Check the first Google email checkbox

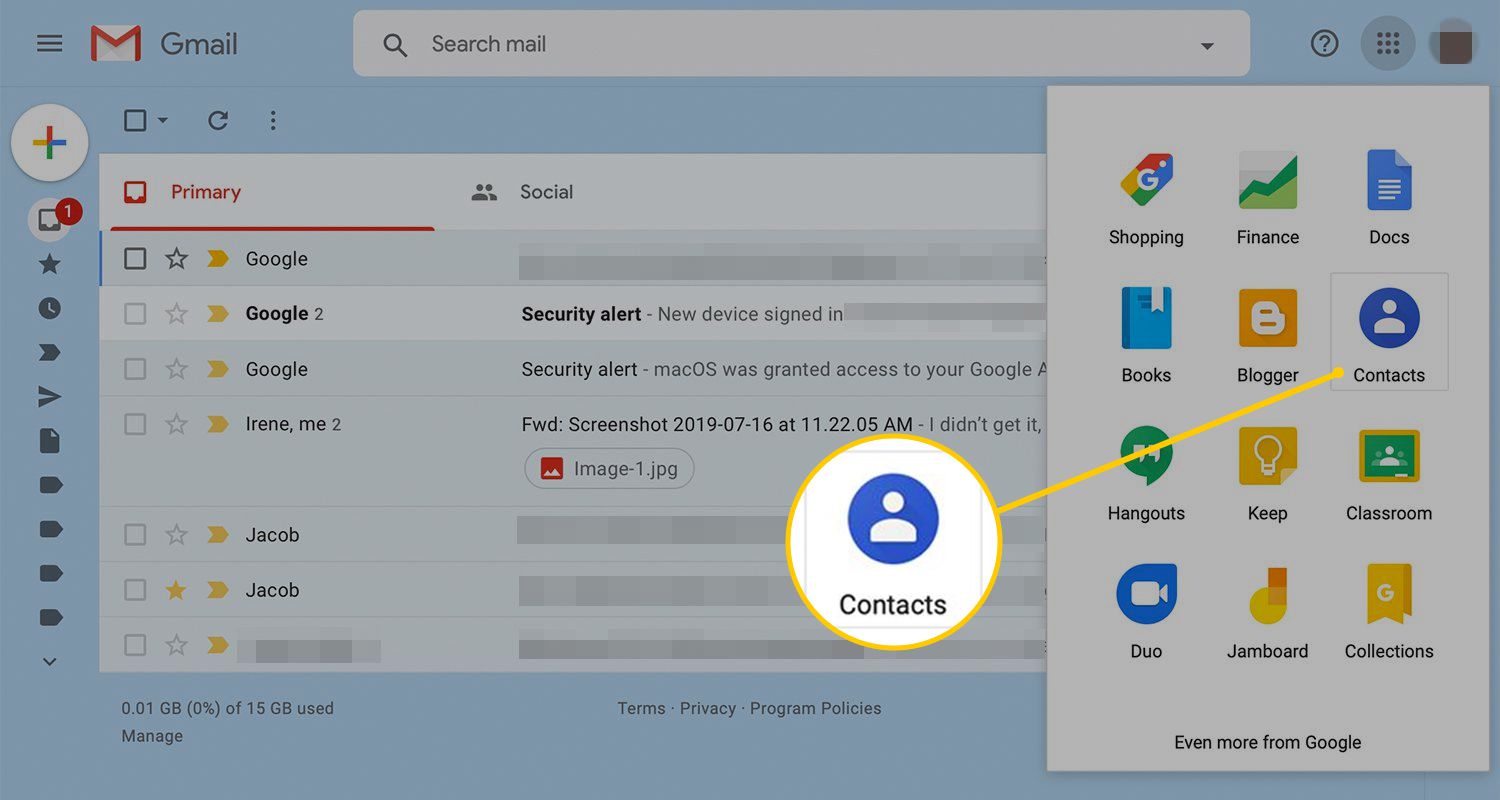click(x=135, y=259)
